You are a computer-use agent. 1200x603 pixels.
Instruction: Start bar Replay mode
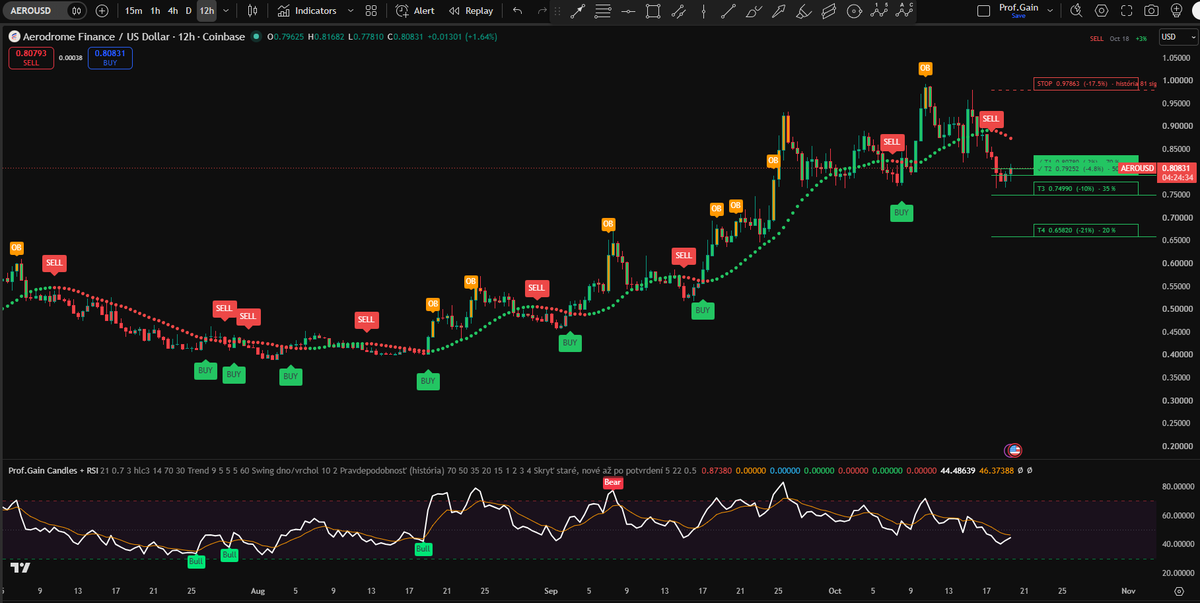tap(471, 10)
